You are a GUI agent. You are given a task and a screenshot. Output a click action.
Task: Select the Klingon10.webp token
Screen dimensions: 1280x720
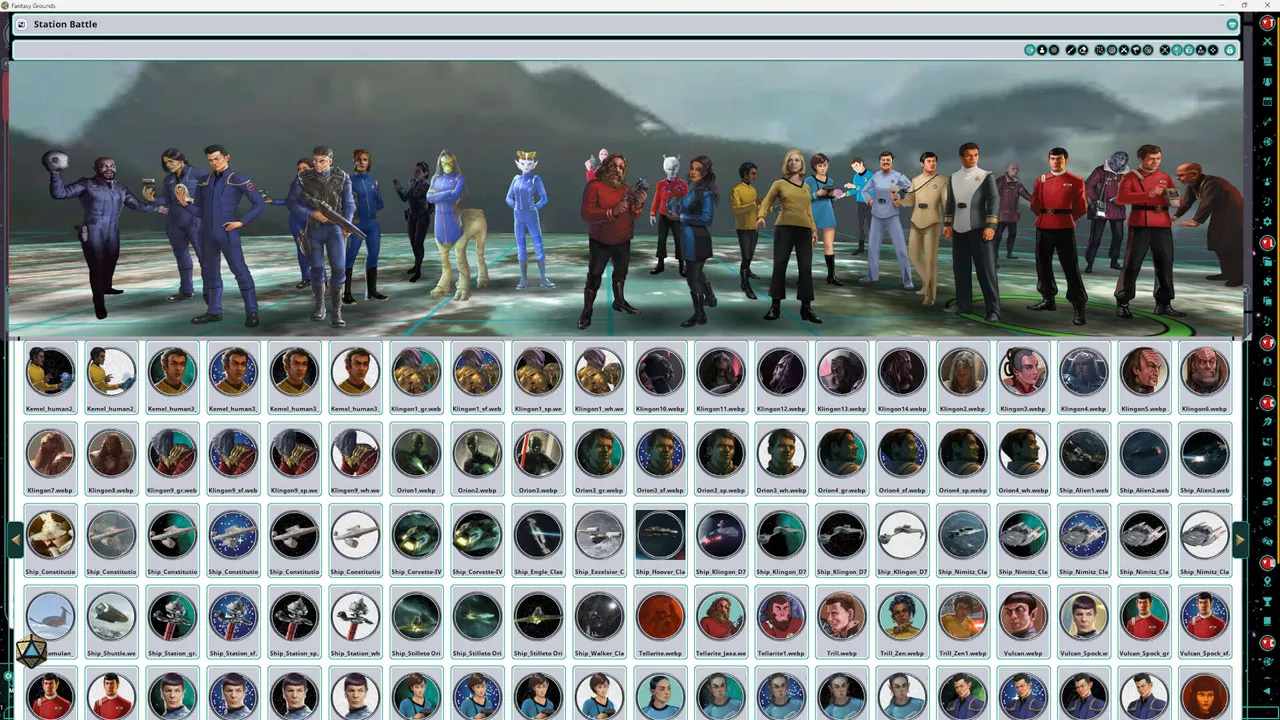point(660,378)
